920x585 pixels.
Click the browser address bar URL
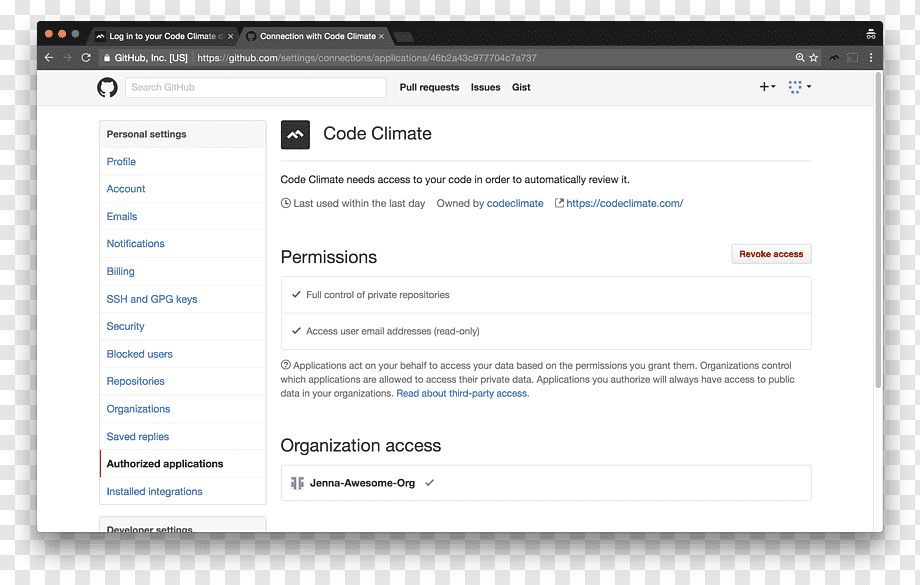[x=367, y=58]
